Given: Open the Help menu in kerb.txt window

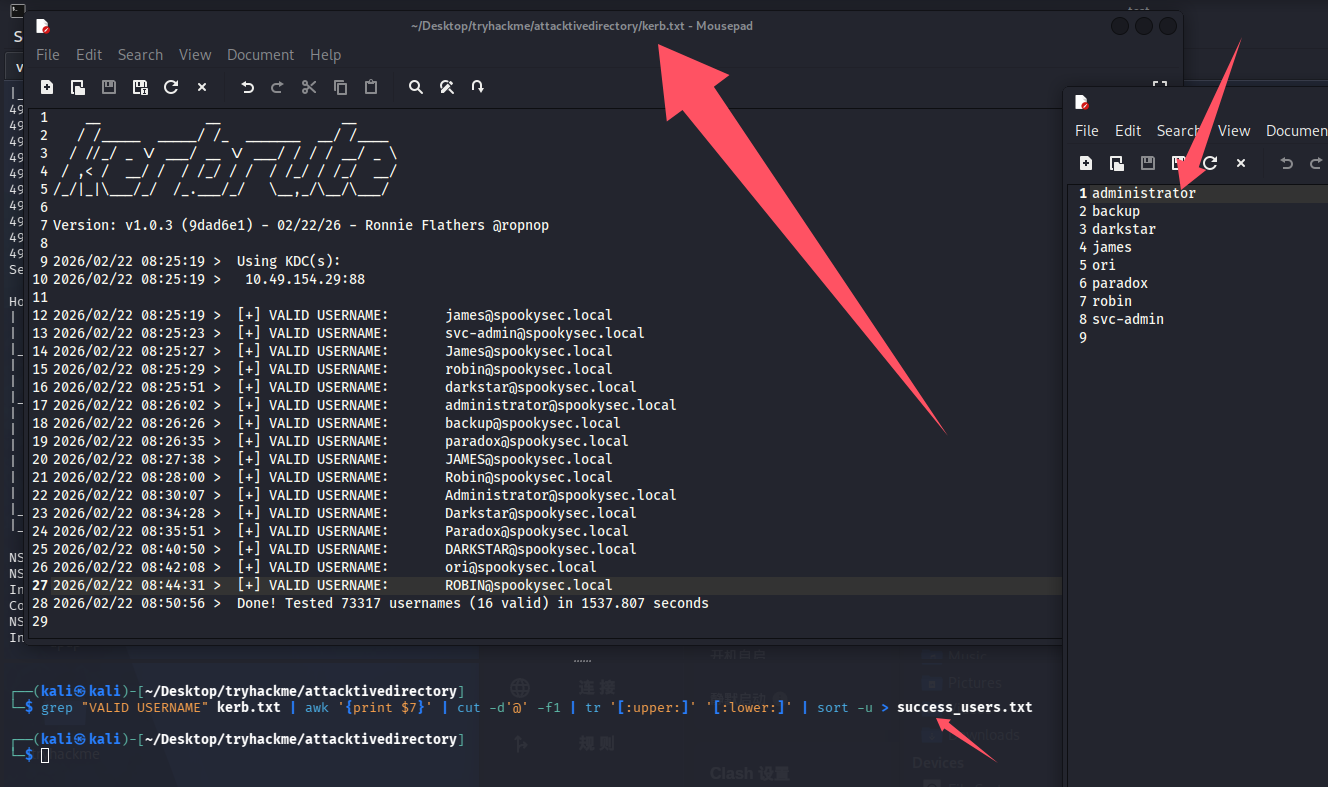Looking at the screenshot, I should 325,55.
